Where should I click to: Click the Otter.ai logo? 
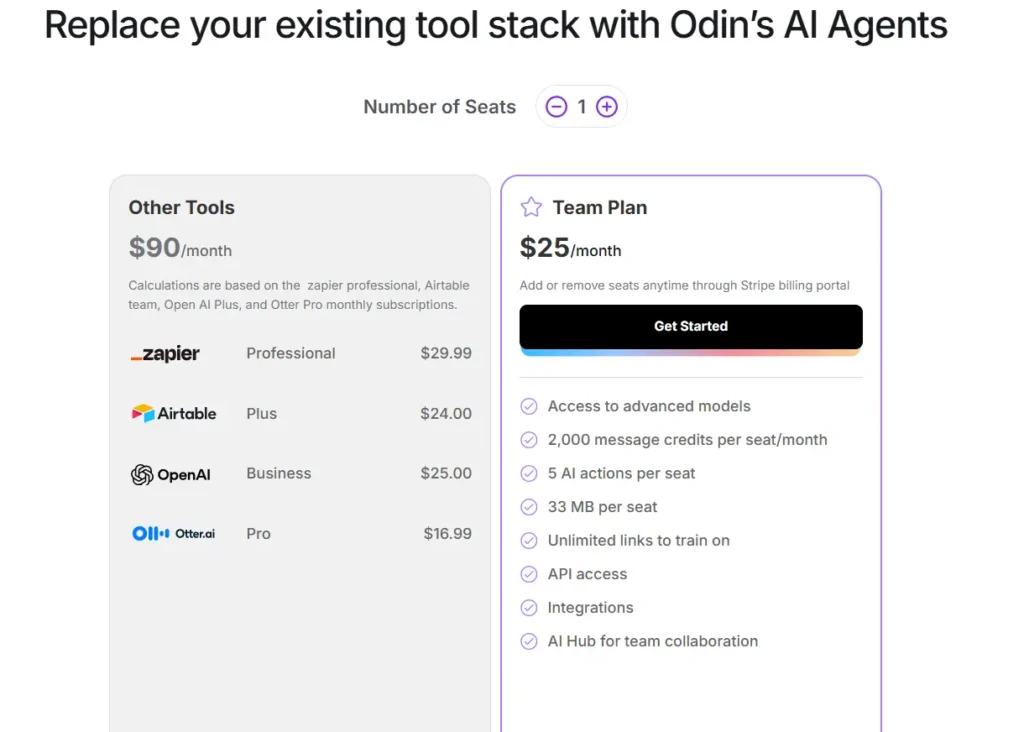pos(173,533)
